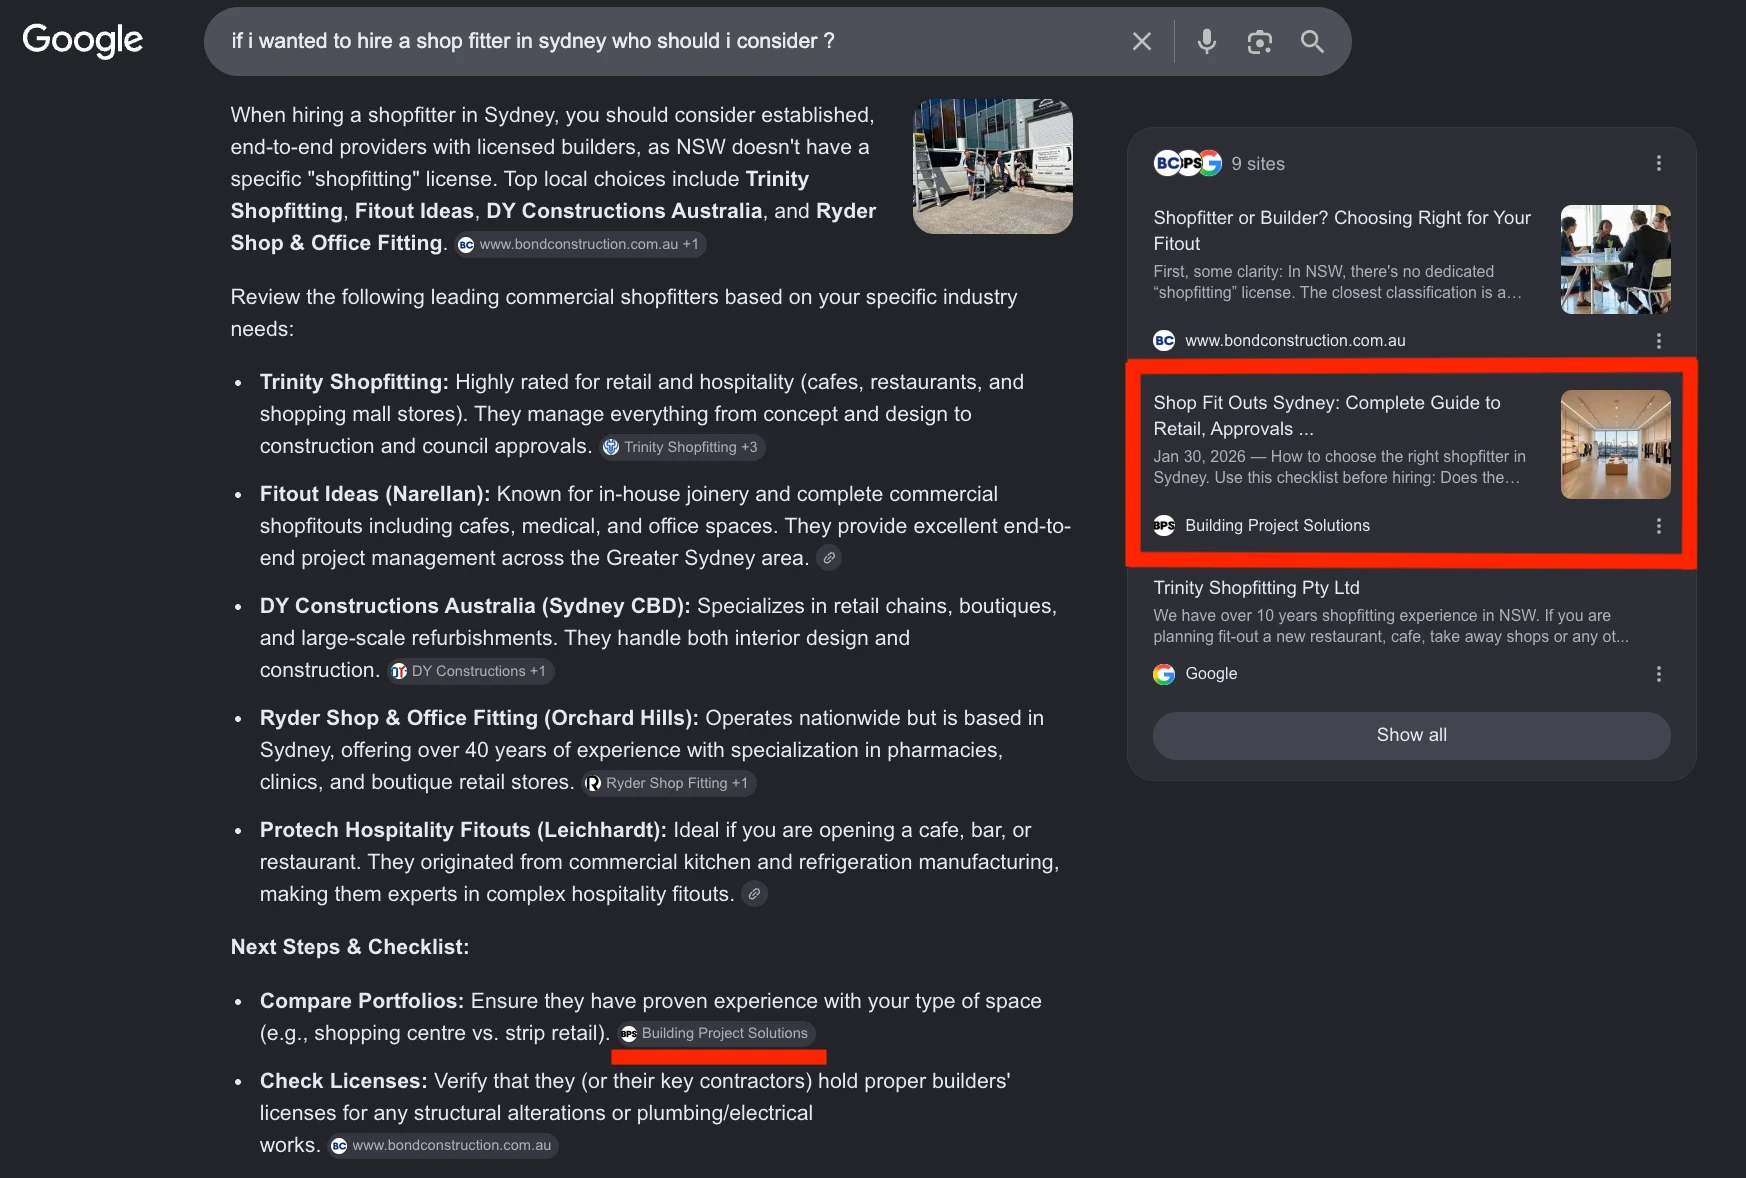The width and height of the screenshot is (1746, 1178).
Task: Click the 'Fitout Ideas (Narellan):' bold heading
Action: 375,494
